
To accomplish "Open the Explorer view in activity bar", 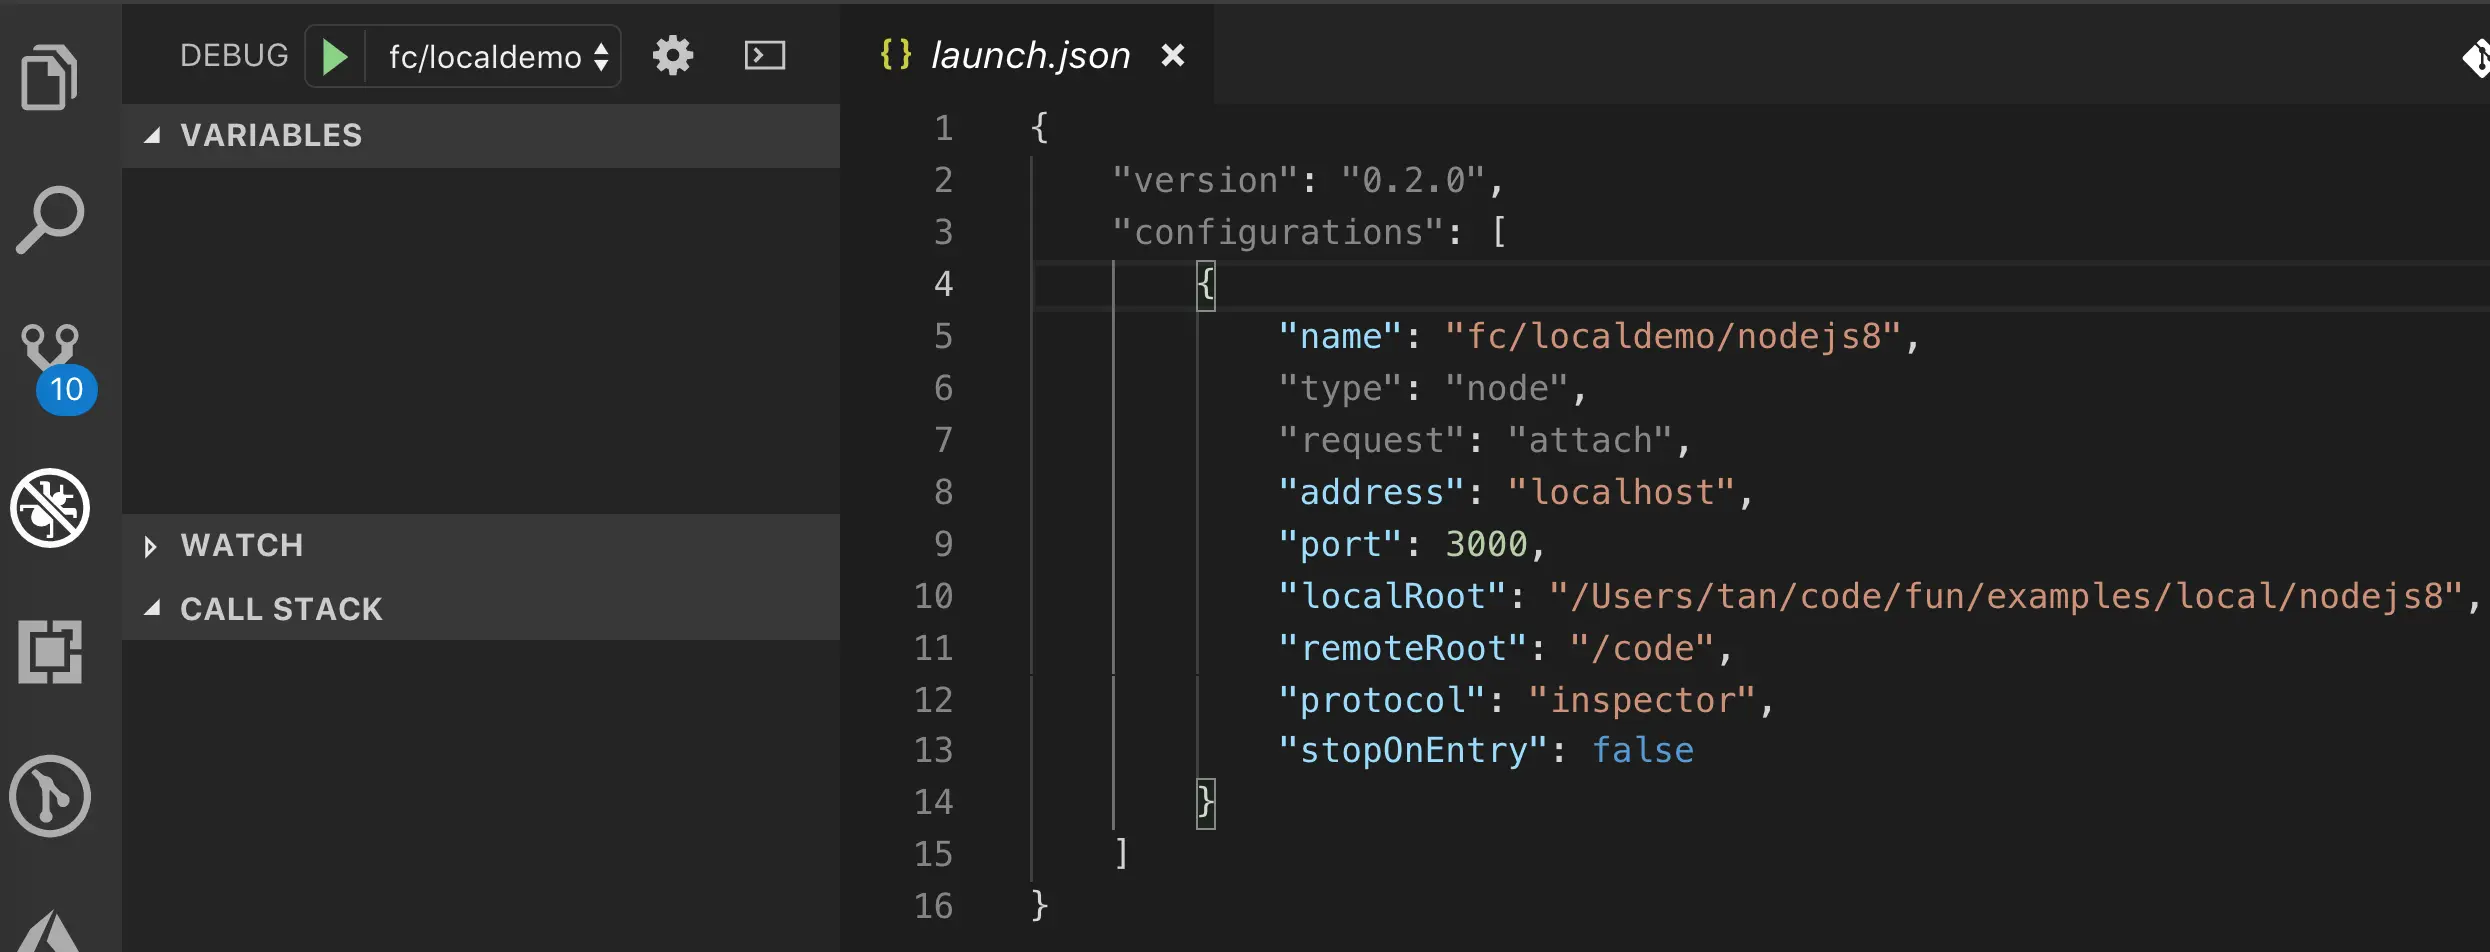I will pyautogui.click(x=49, y=76).
